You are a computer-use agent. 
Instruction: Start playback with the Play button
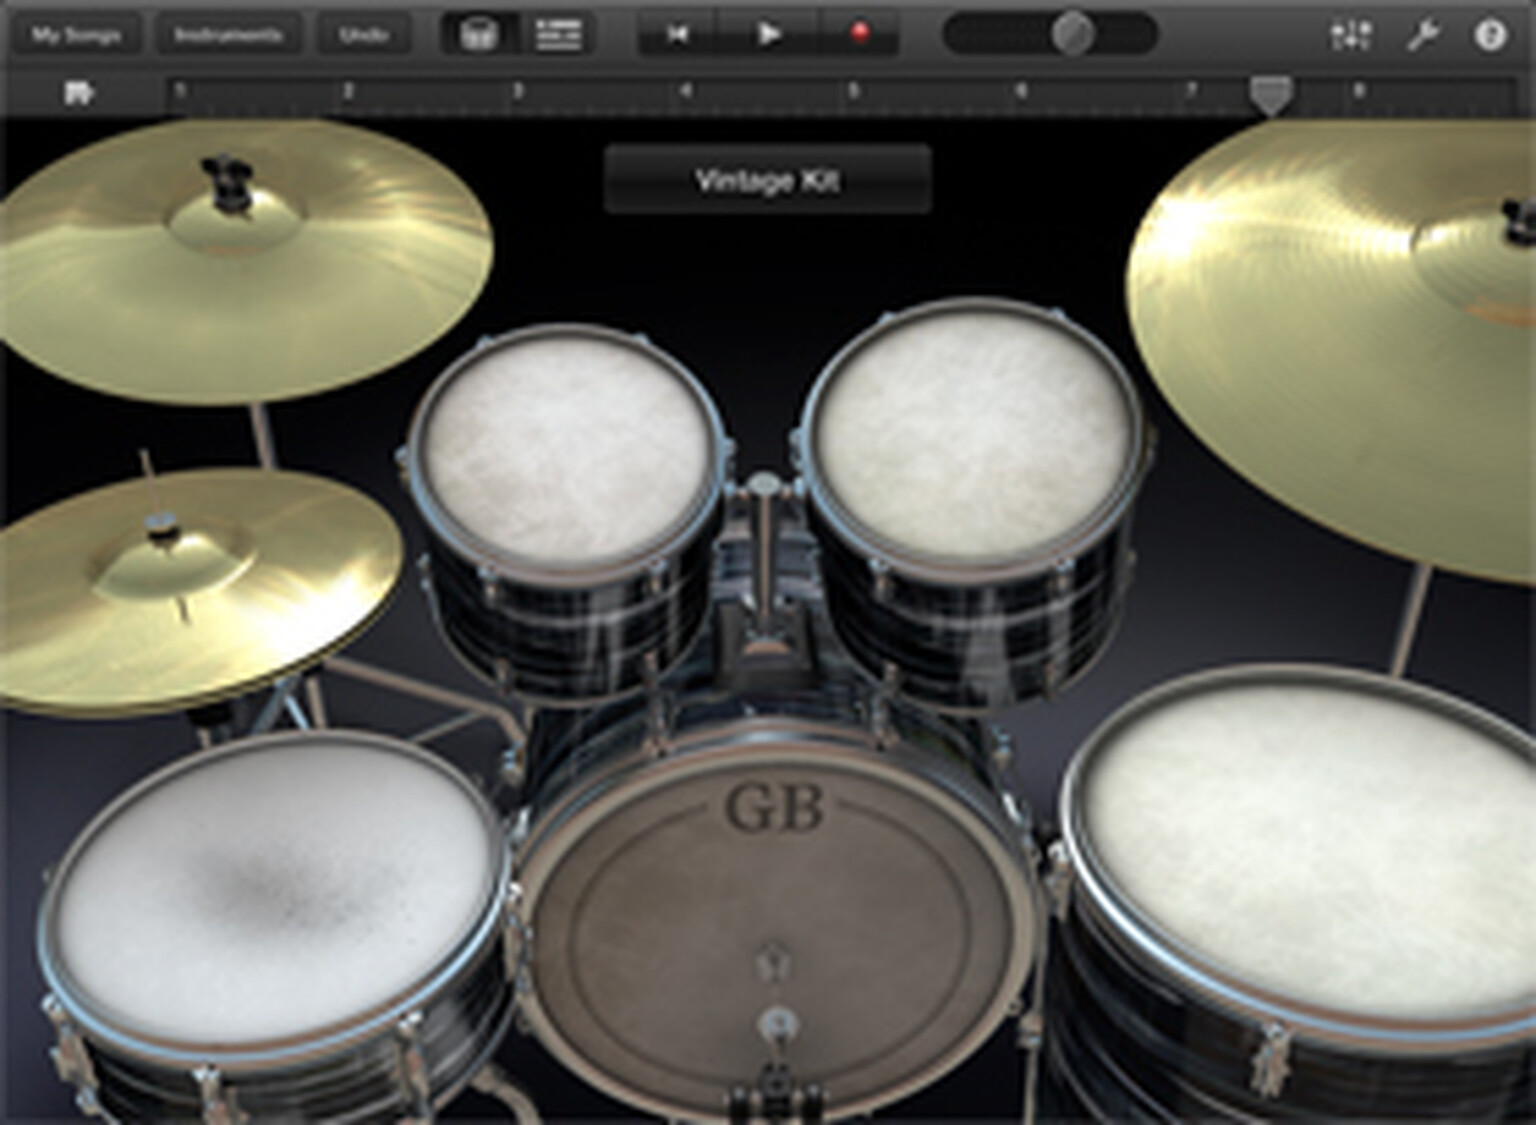coord(768,35)
